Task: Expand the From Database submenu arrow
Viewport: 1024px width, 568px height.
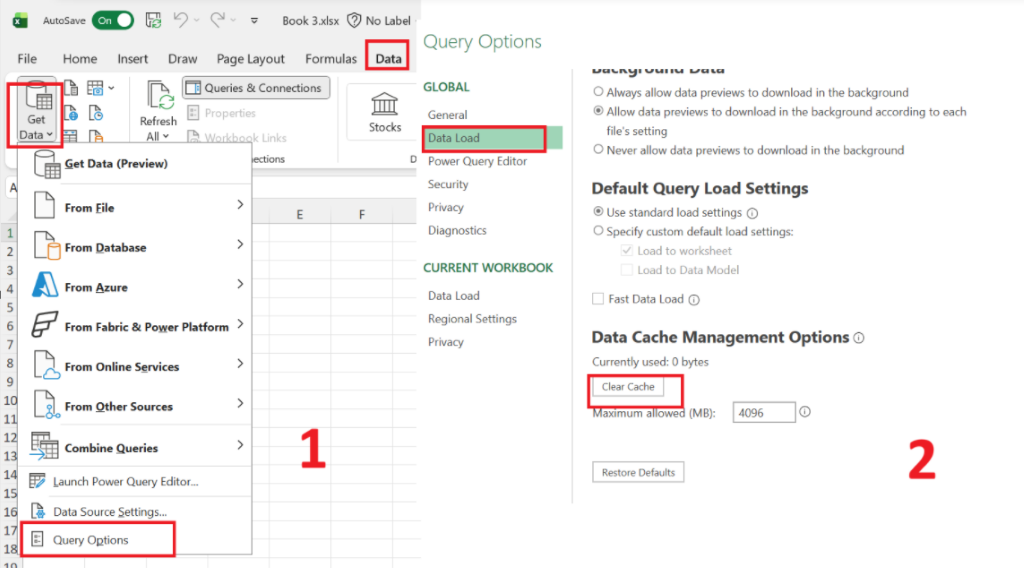Action: pyautogui.click(x=240, y=244)
